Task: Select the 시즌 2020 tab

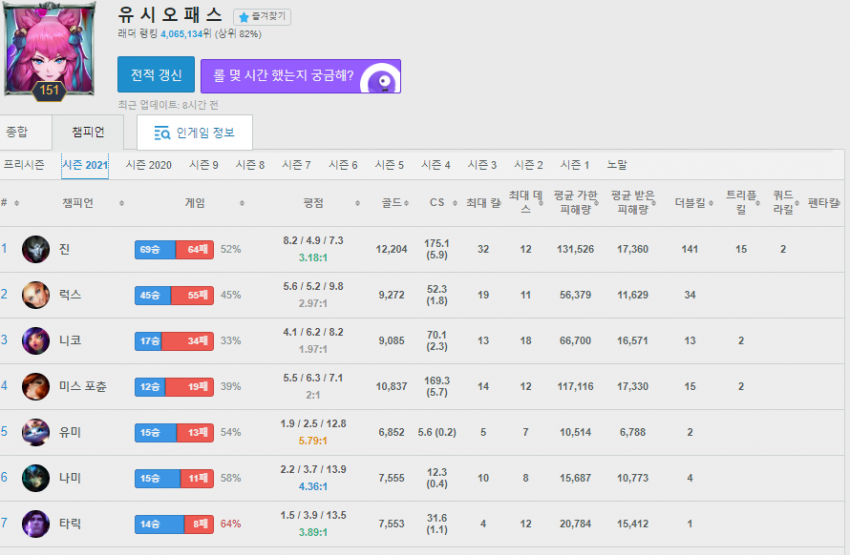Action: pos(149,165)
